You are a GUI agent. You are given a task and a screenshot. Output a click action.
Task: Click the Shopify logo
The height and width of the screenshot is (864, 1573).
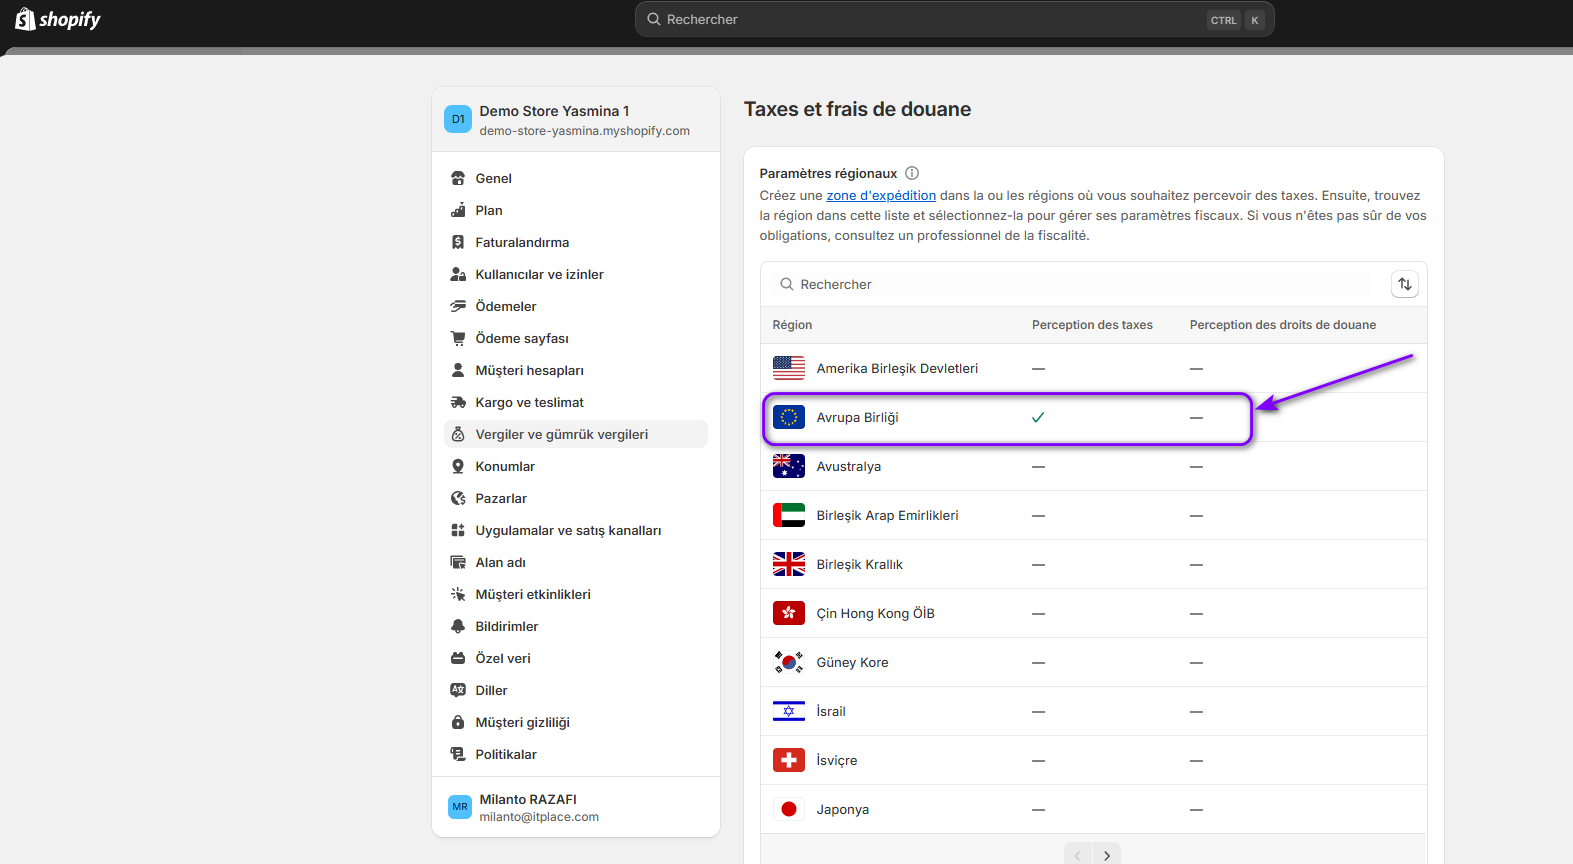click(57, 19)
